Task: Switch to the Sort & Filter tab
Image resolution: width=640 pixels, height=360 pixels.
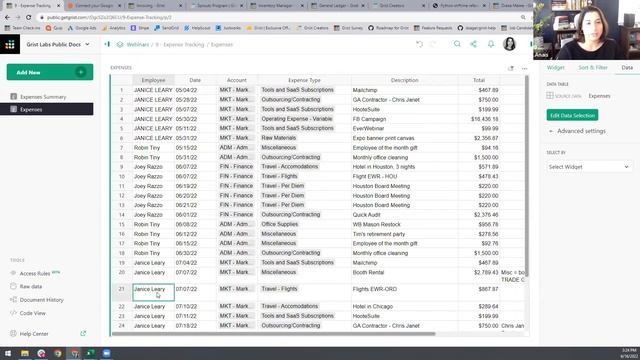Action: click(593, 67)
